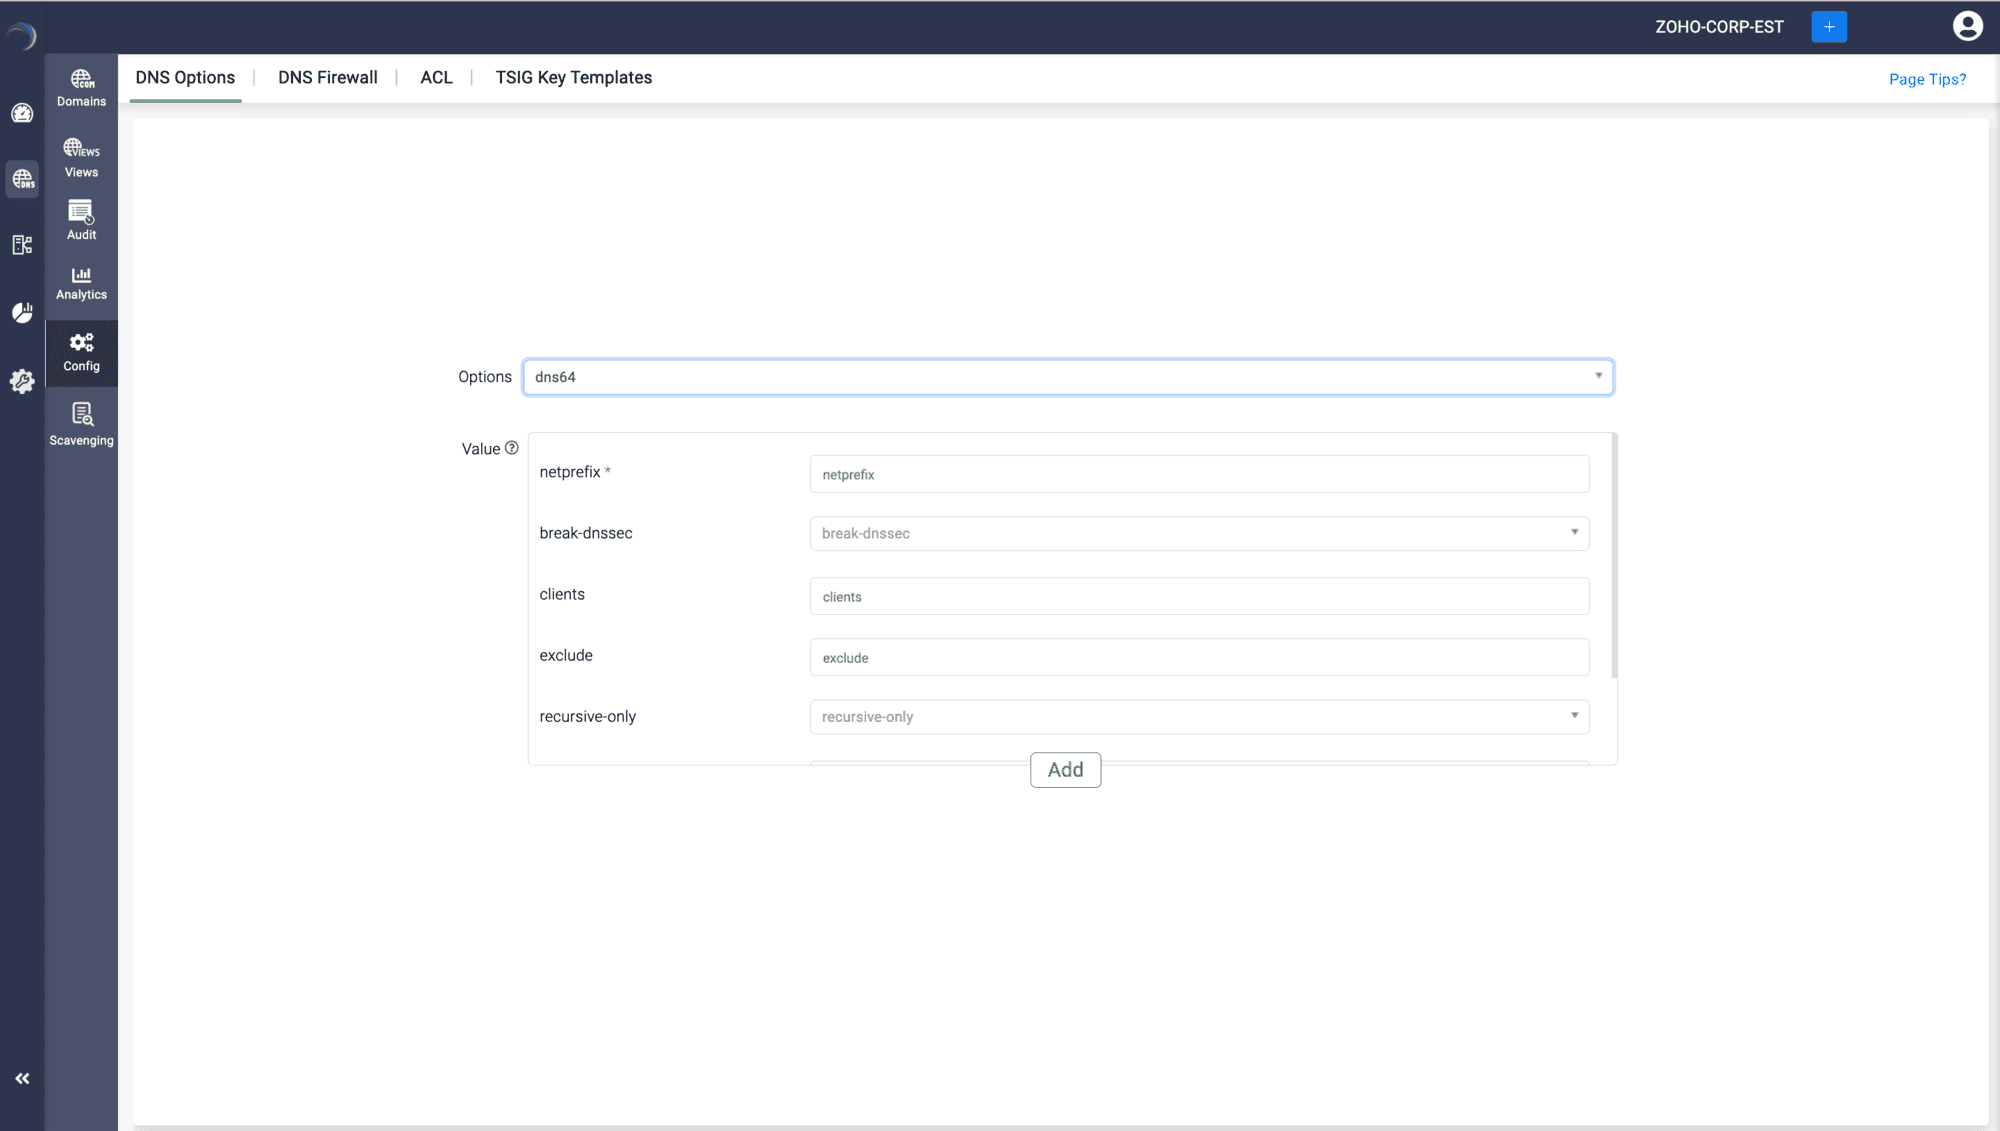Click the Value help question icon
Image resolution: width=2000 pixels, height=1131 pixels.
(x=512, y=448)
